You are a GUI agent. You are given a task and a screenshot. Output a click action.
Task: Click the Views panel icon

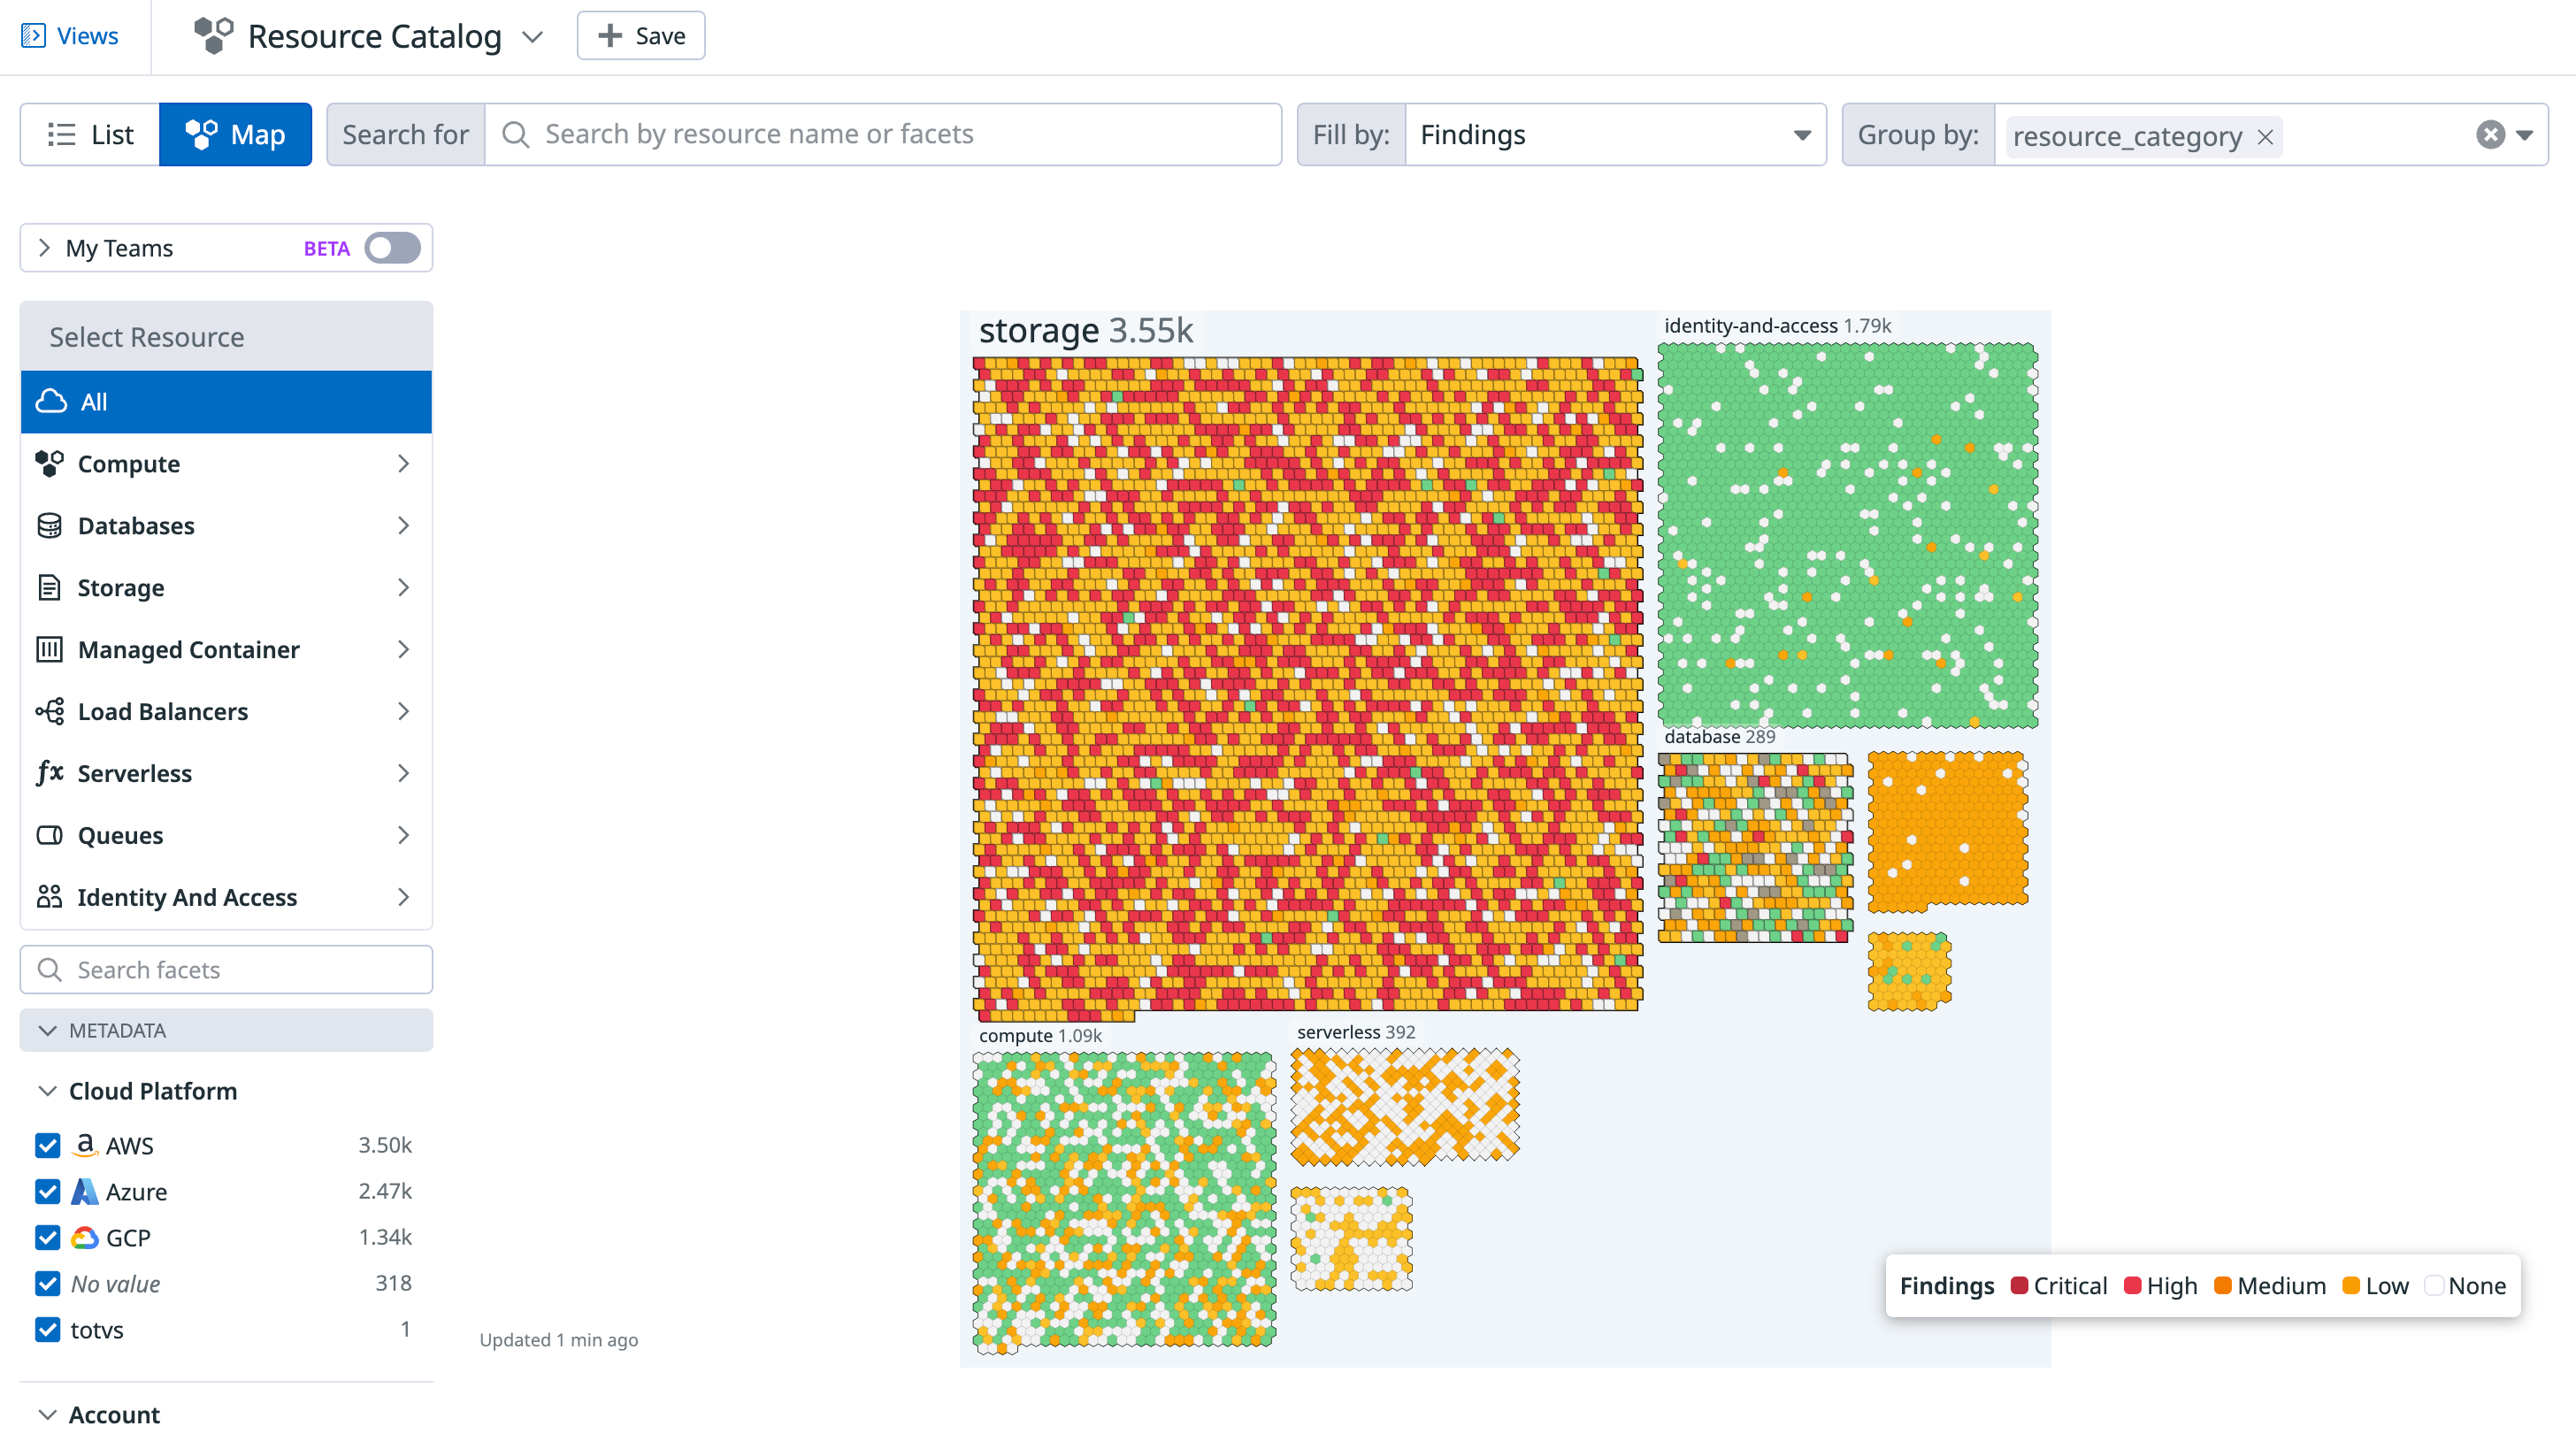coord(34,35)
